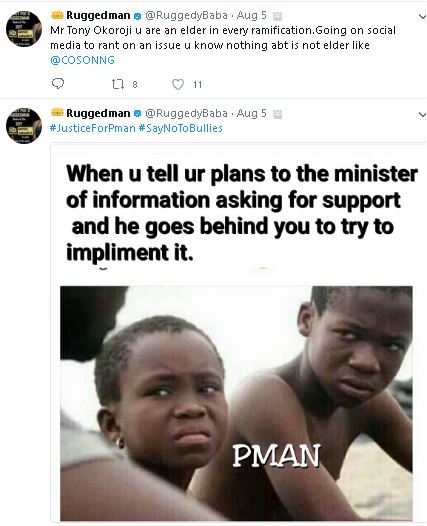
Task: Reply to the Tony Okoroji tweet
Action: [x=58, y=84]
